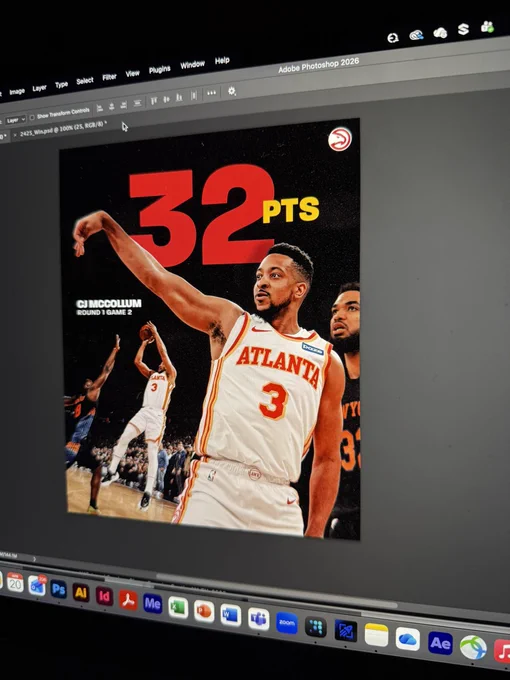Image resolution: width=510 pixels, height=680 pixels.
Task: Open the Plugins menu
Action: tap(160, 69)
